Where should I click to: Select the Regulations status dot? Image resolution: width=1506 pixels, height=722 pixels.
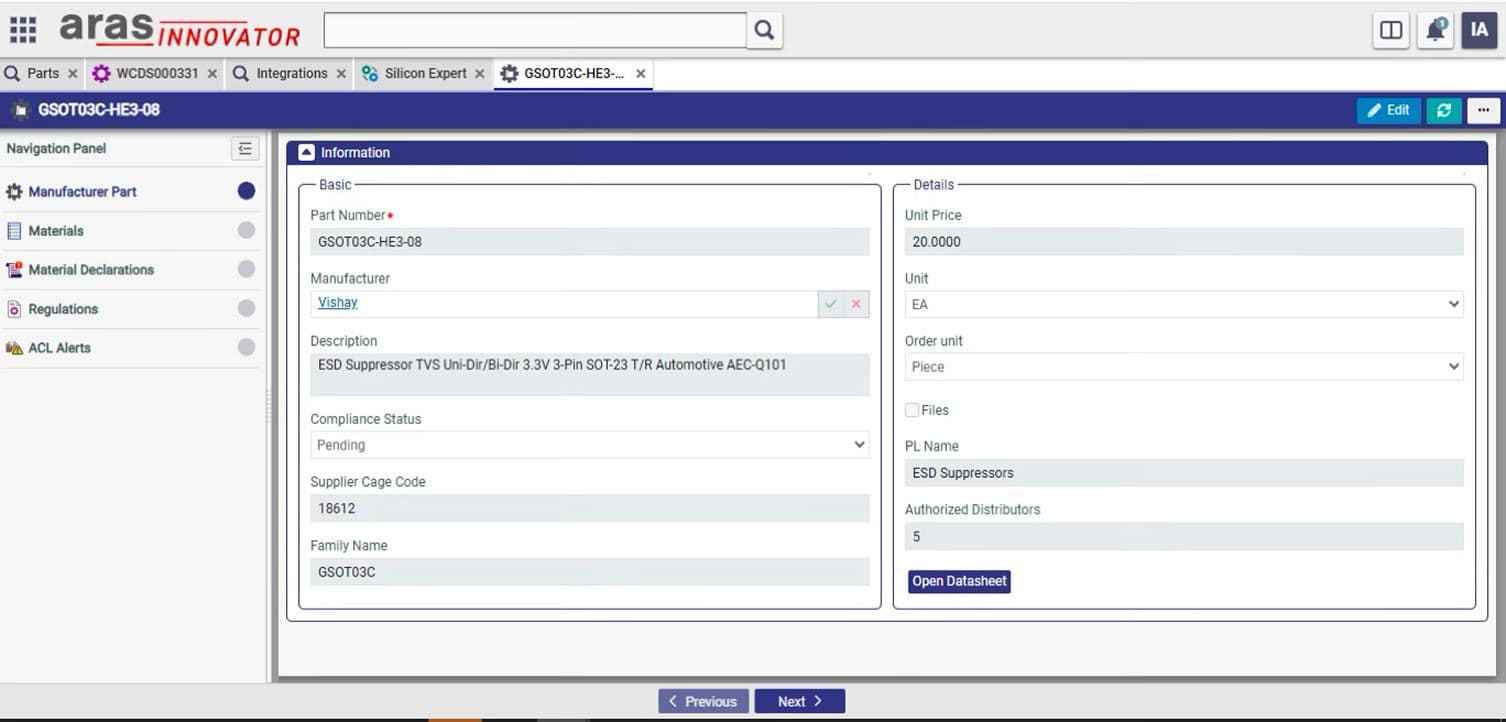246,308
